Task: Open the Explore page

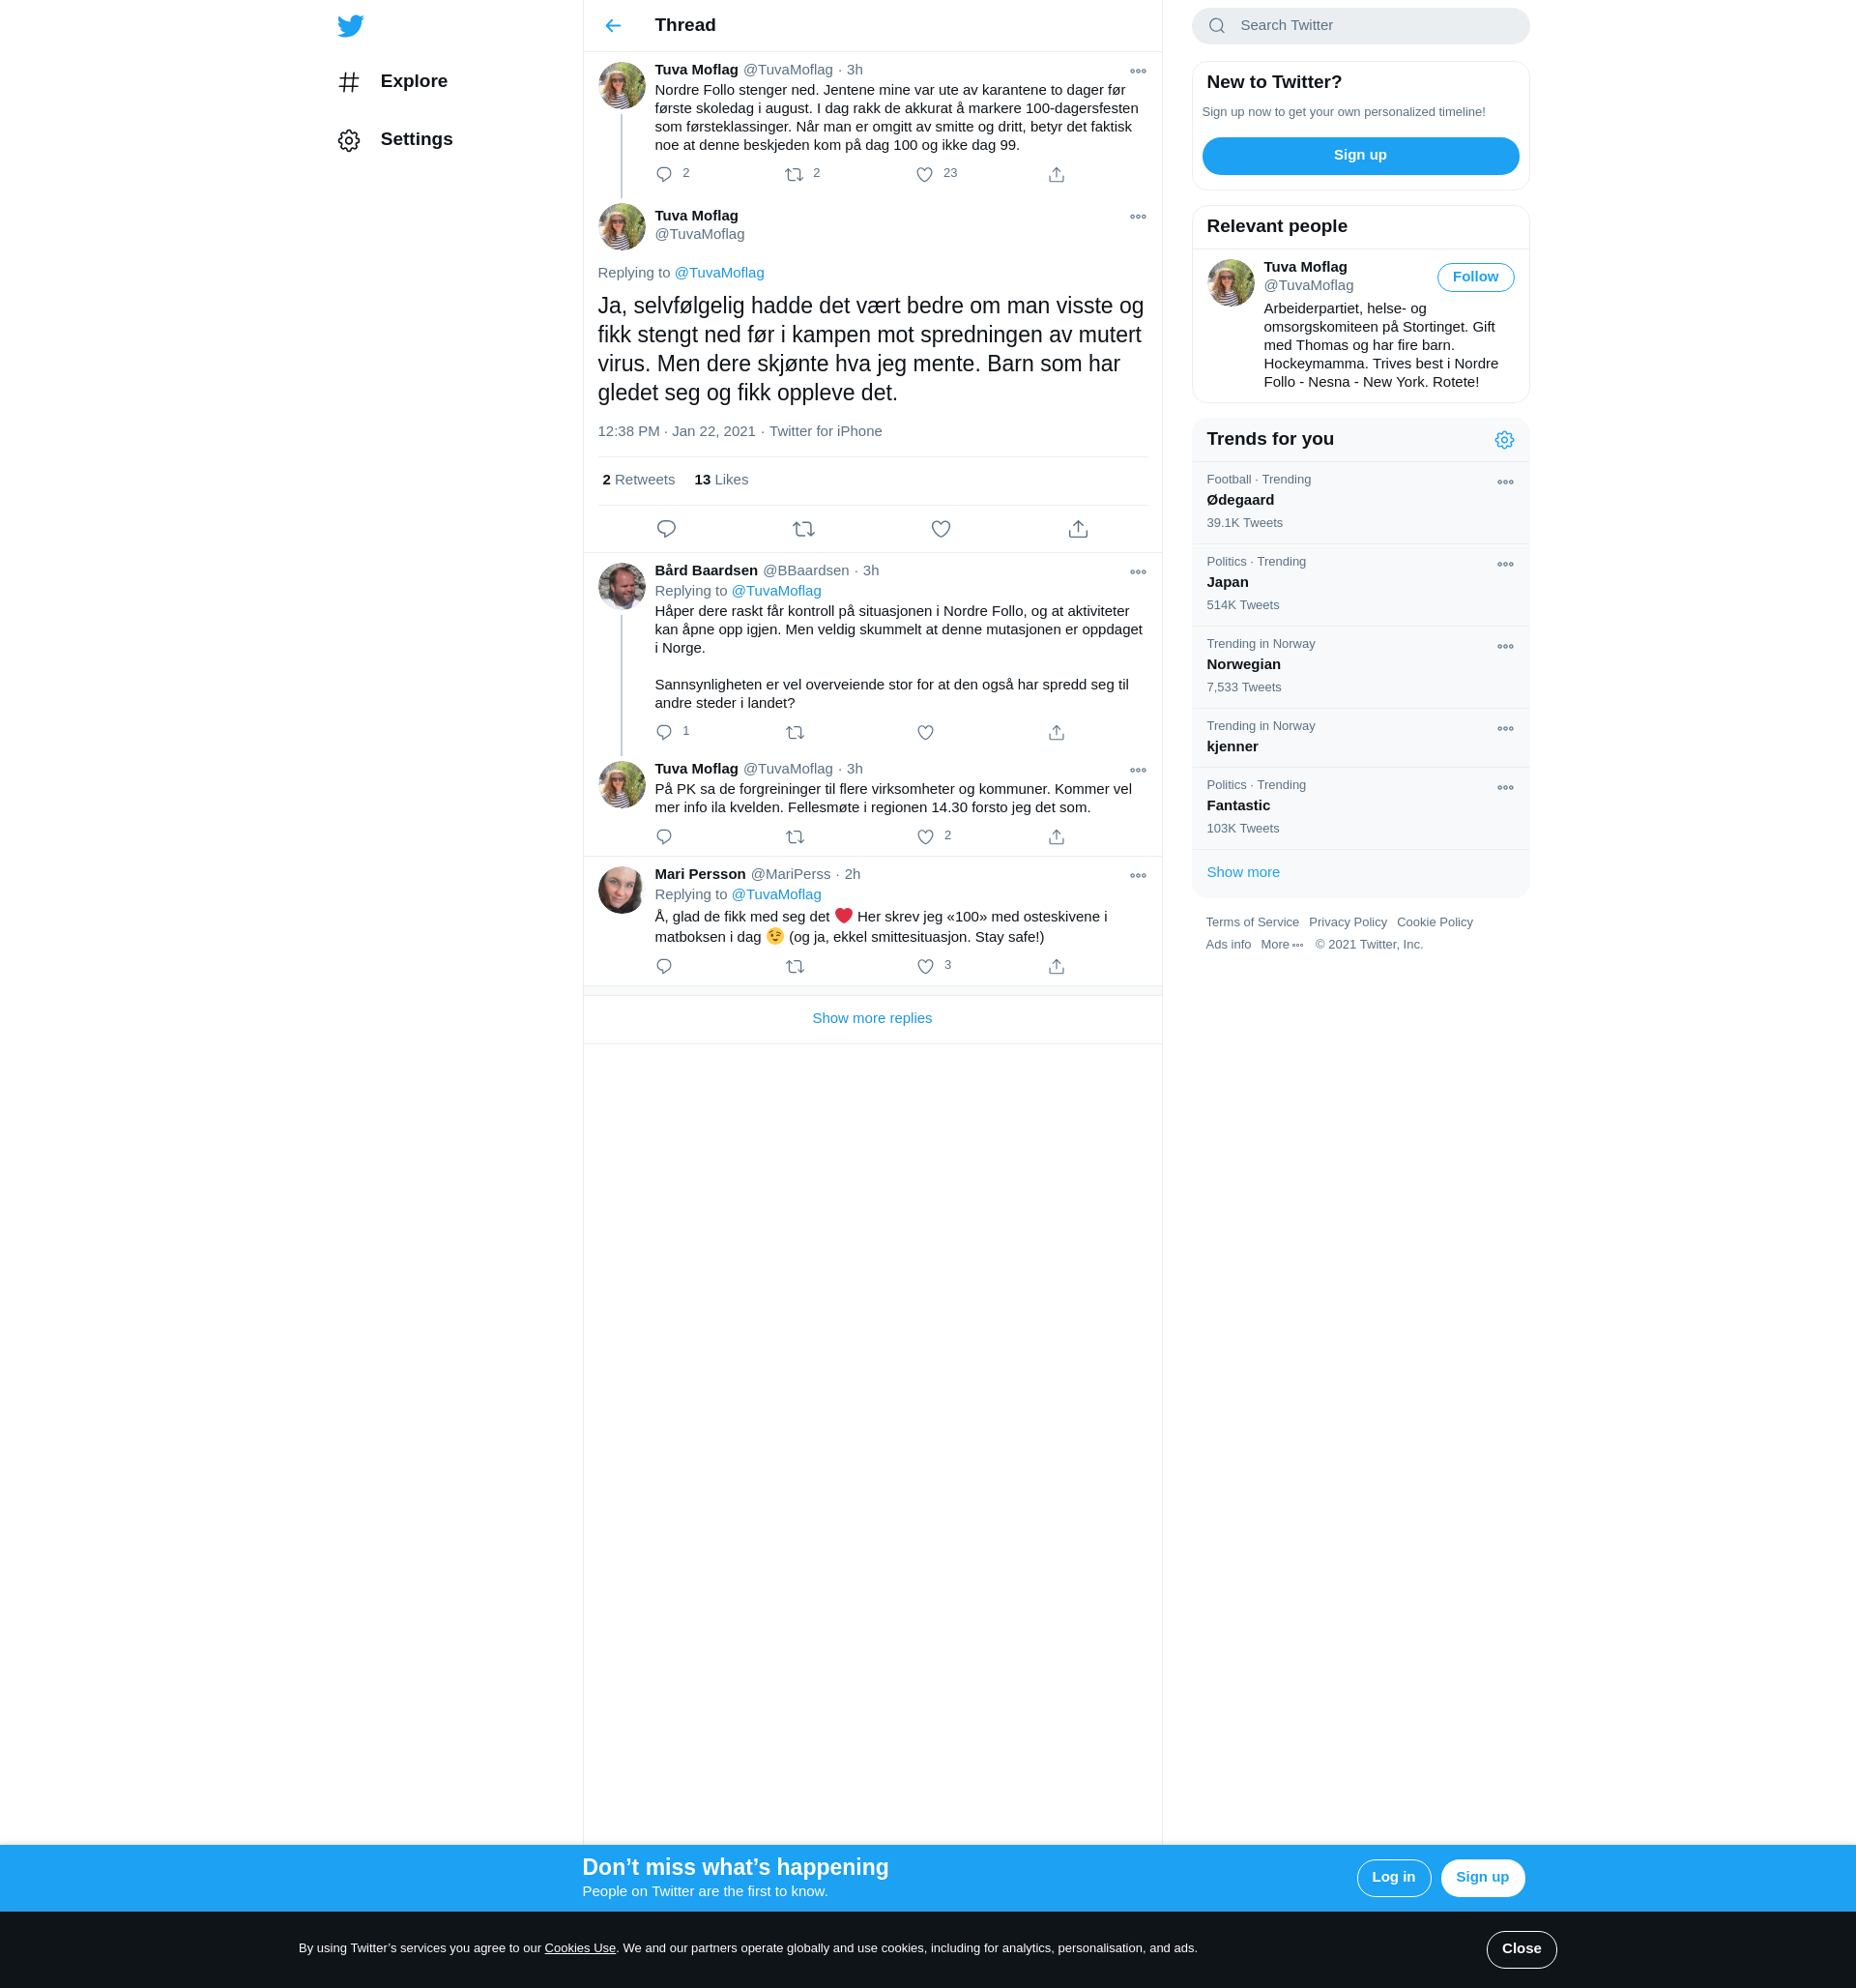Action: pos(413,82)
